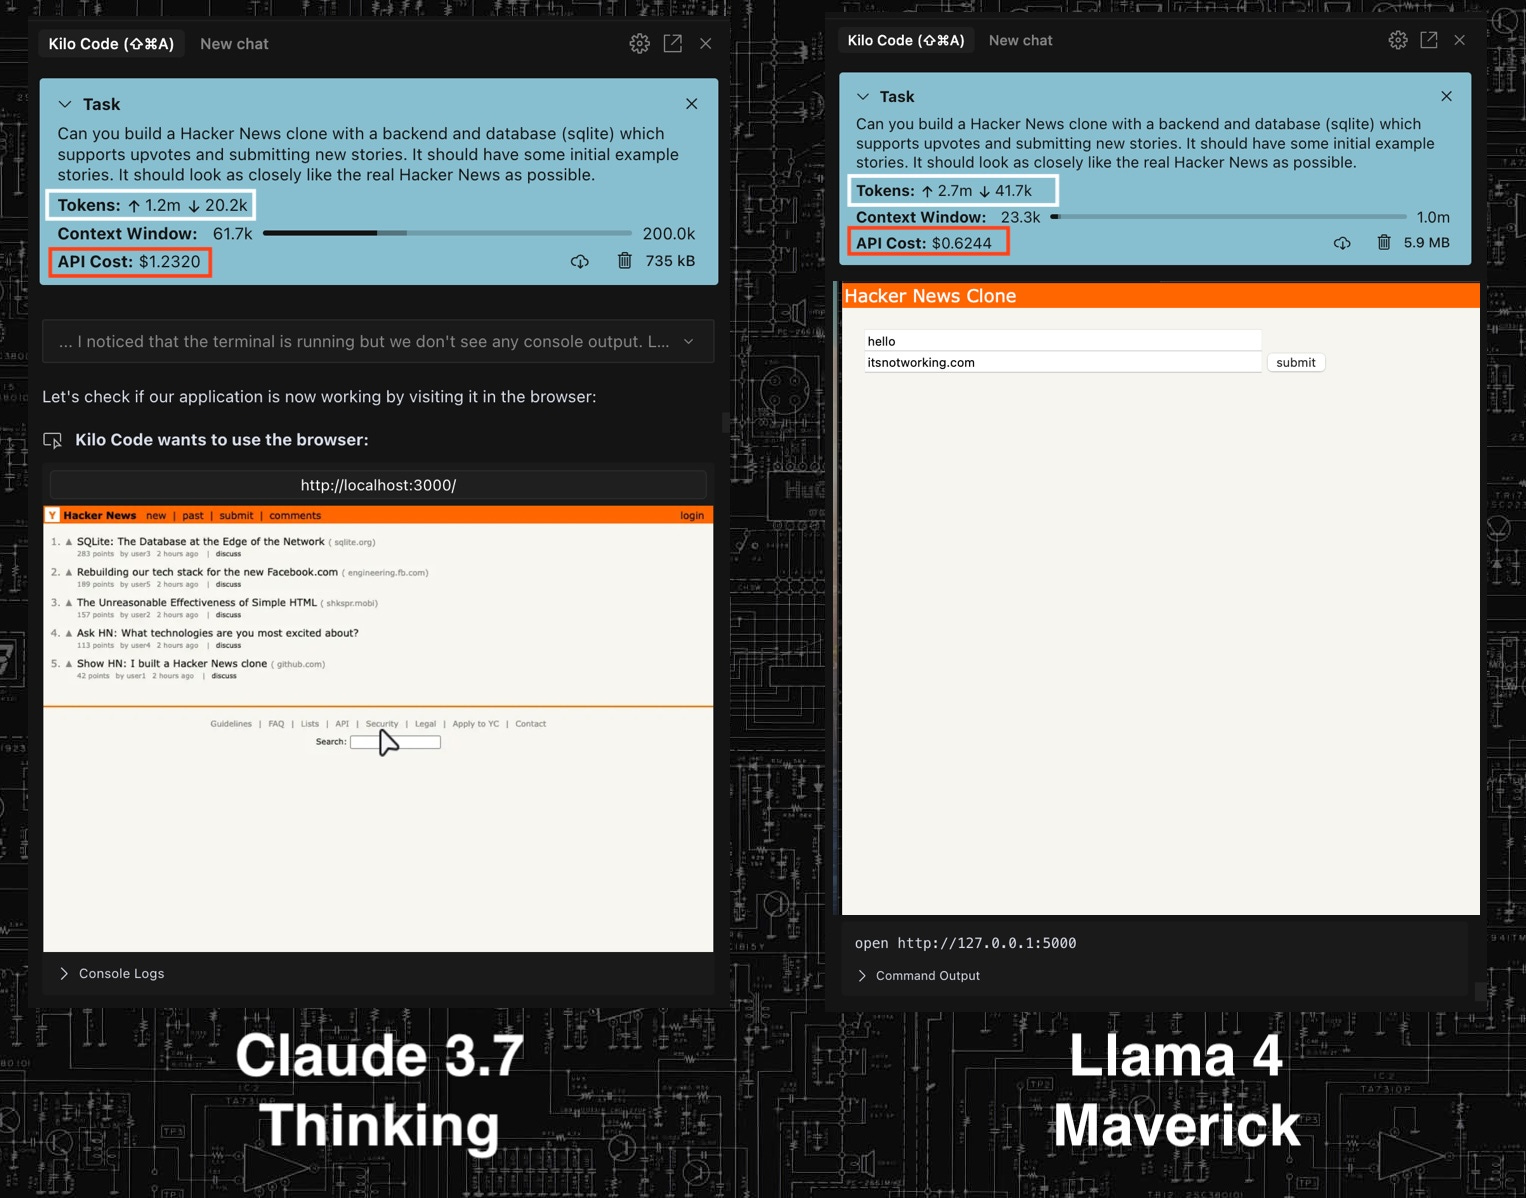Click left panel context window progress bar
The height and width of the screenshot is (1198, 1526).
click(x=447, y=233)
